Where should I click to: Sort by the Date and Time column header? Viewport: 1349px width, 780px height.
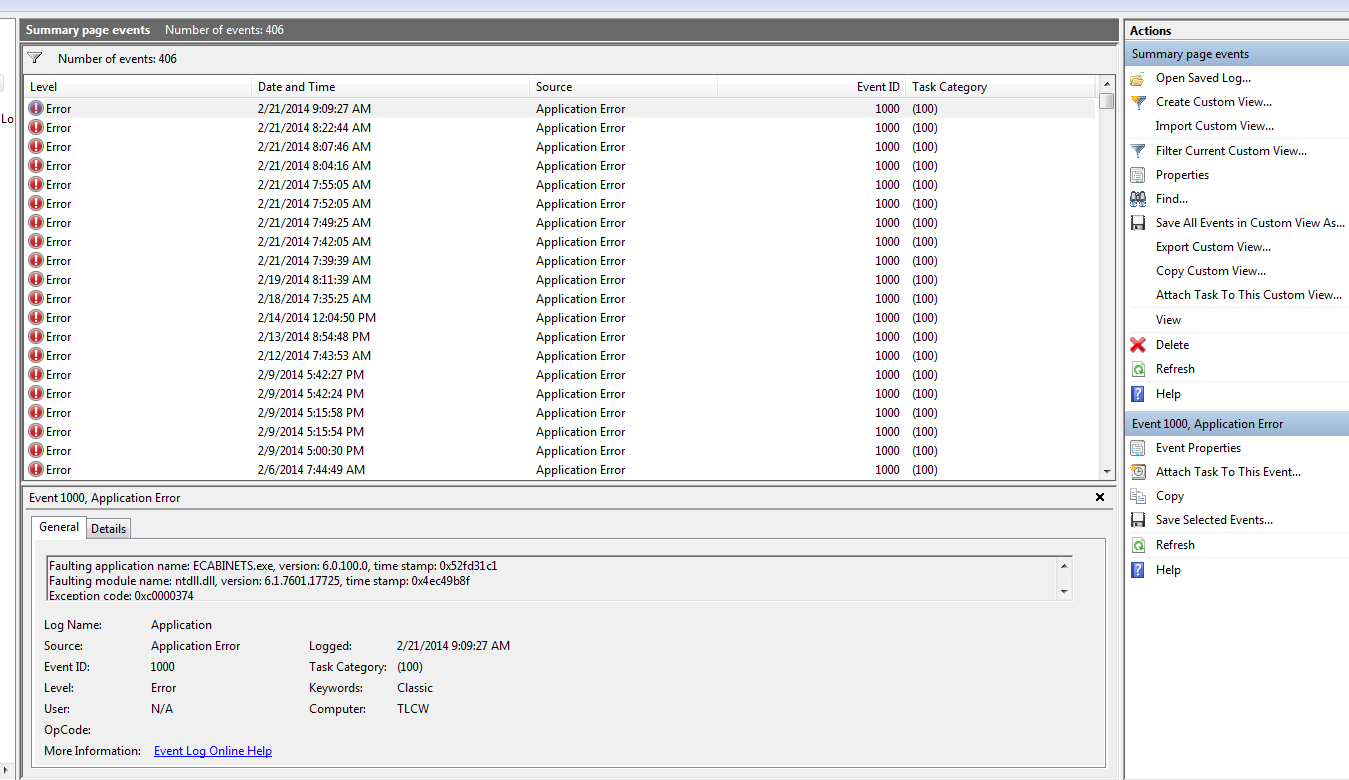point(296,87)
